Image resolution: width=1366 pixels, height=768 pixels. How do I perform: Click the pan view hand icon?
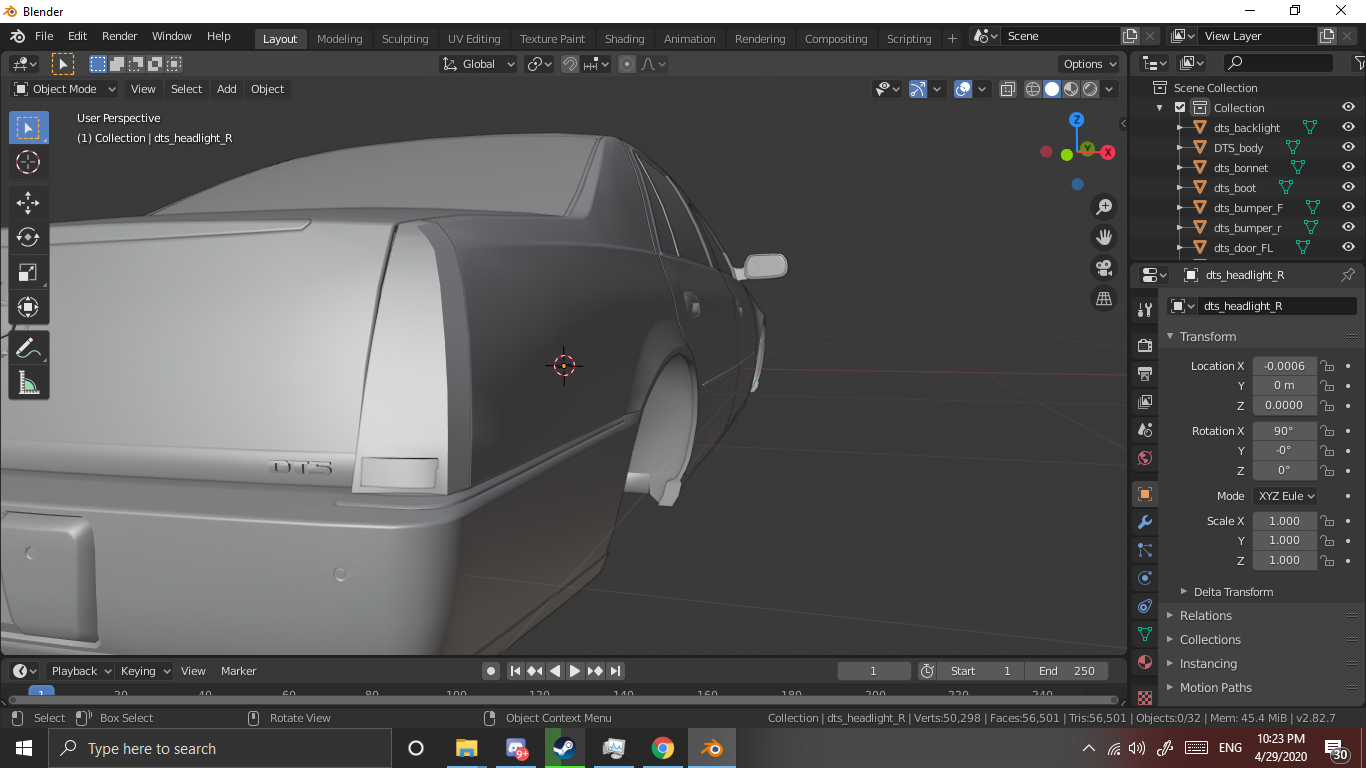1104,237
